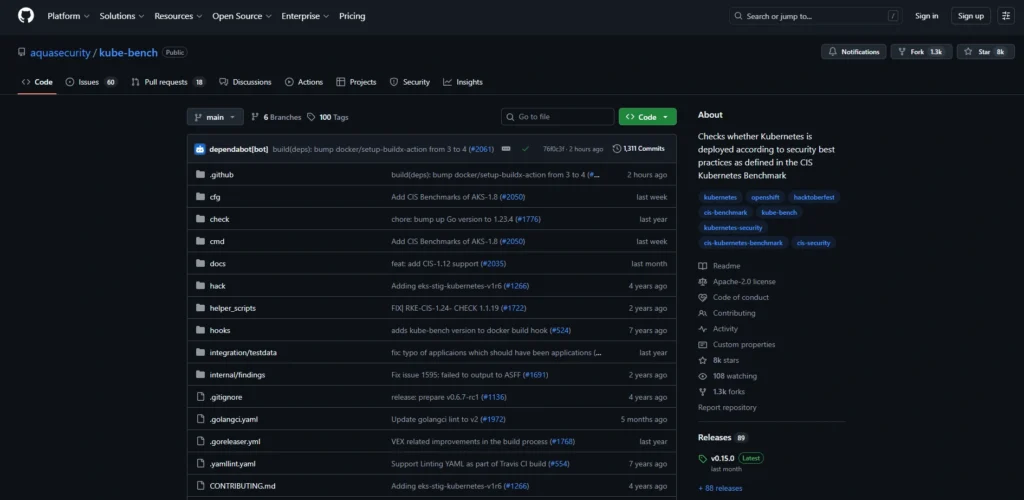Open the Readme link in About
Viewport: 1024px width, 500px height.
tap(719, 266)
